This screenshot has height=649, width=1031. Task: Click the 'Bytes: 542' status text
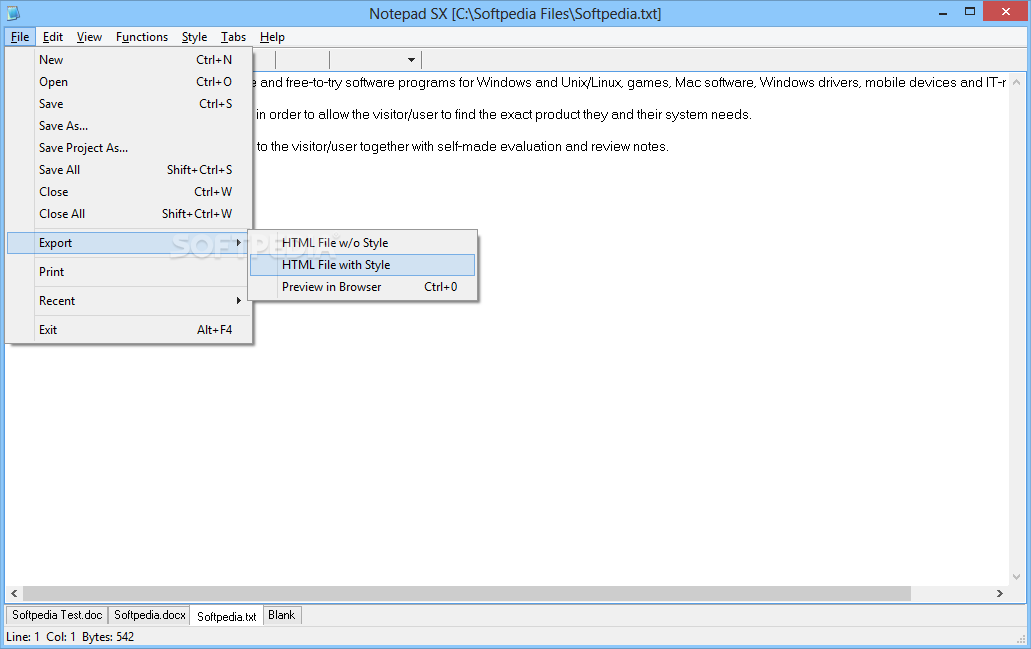(108, 637)
